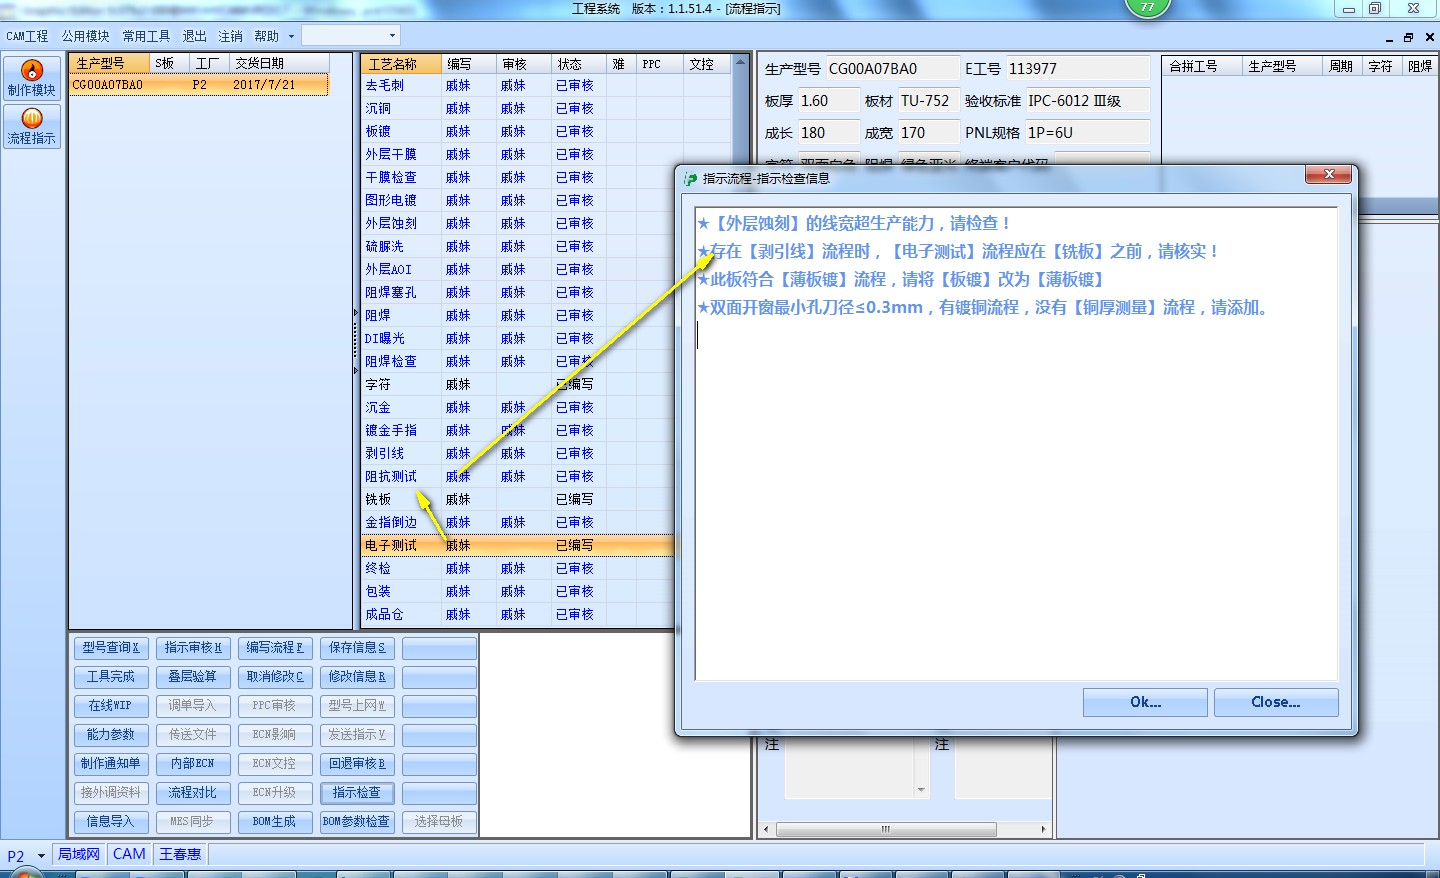This screenshot has width=1440, height=878.
Task: Select the CG00A07BA0 row in model list
Action: (x=199, y=85)
